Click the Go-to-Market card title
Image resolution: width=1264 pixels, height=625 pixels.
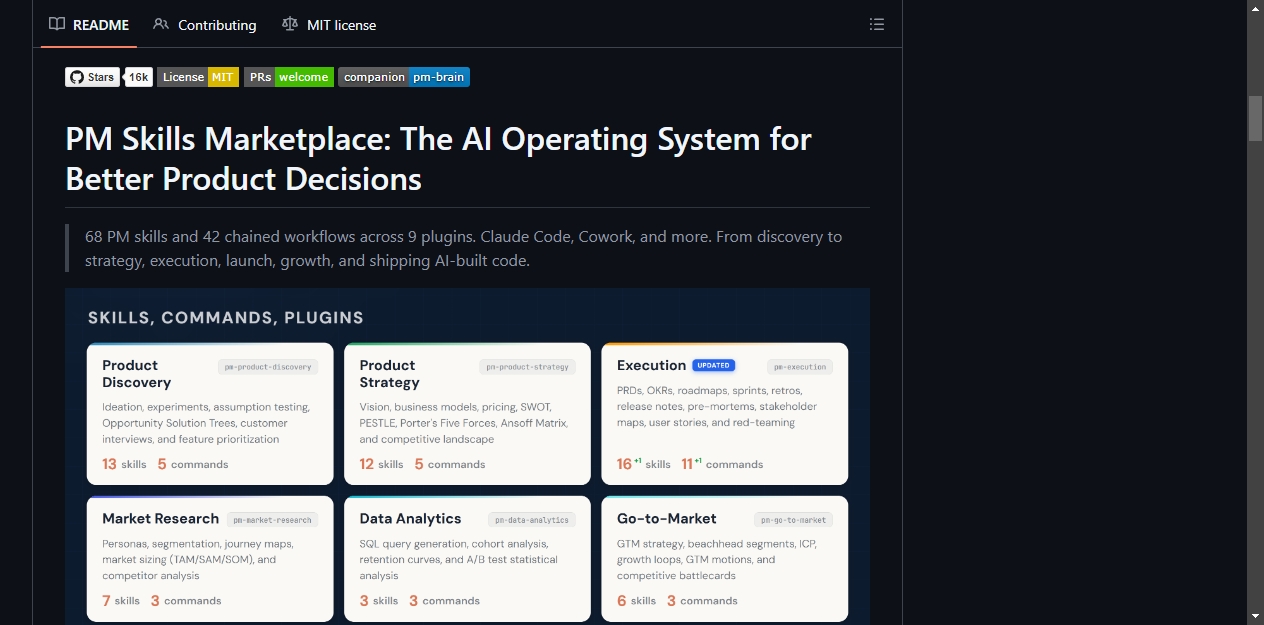(667, 518)
